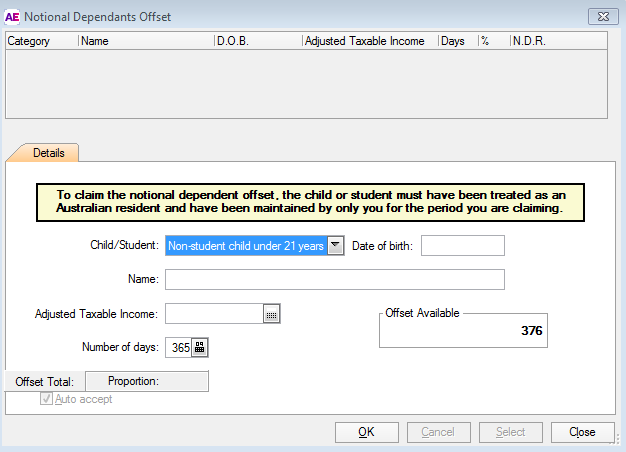Screen dimensions: 626x452
Task: Open calculator icon next to Number of days
Action: click(x=199, y=347)
